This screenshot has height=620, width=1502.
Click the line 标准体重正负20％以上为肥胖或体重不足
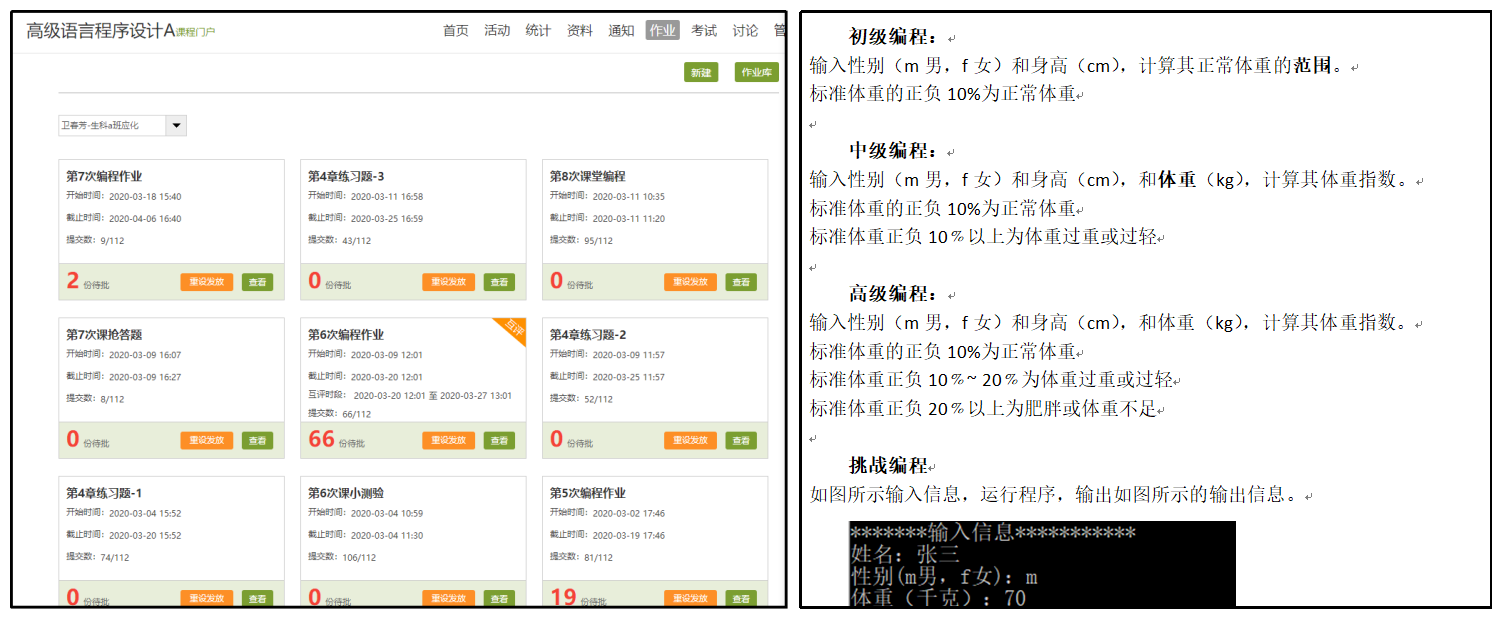coord(983,409)
